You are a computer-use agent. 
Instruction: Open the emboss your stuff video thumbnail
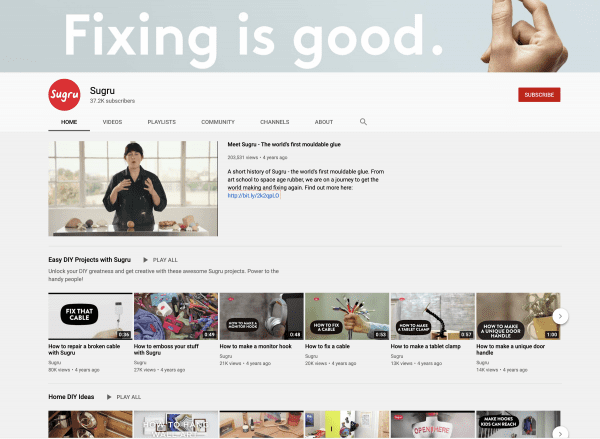click(x=176, y=316)
